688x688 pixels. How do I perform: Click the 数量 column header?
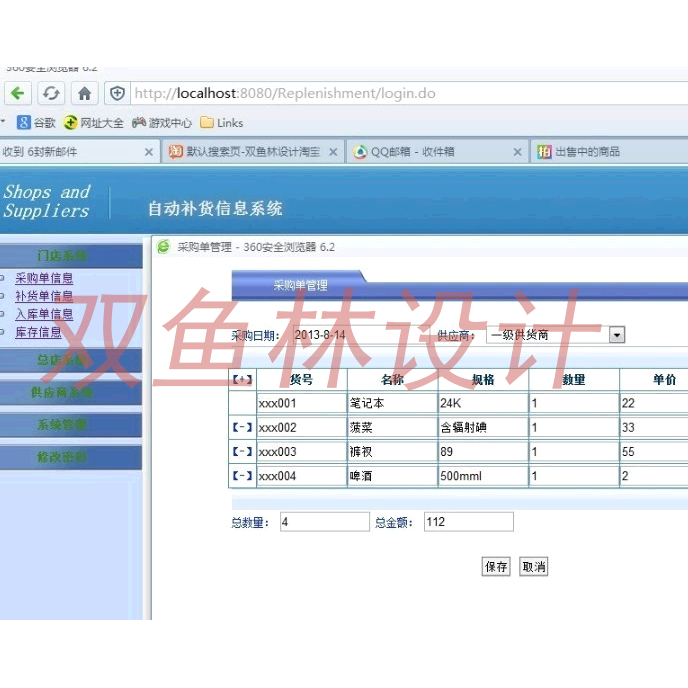click(574, 380)
